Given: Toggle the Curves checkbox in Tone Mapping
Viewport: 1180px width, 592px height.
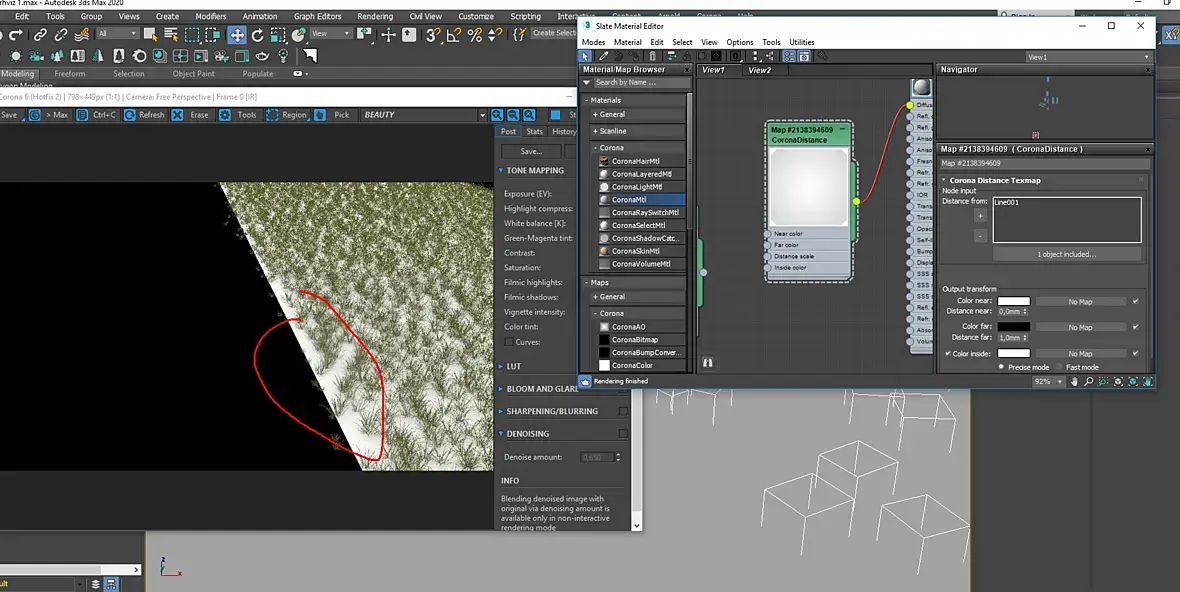Looking at the screenshot, I should [x=509, y=342].
